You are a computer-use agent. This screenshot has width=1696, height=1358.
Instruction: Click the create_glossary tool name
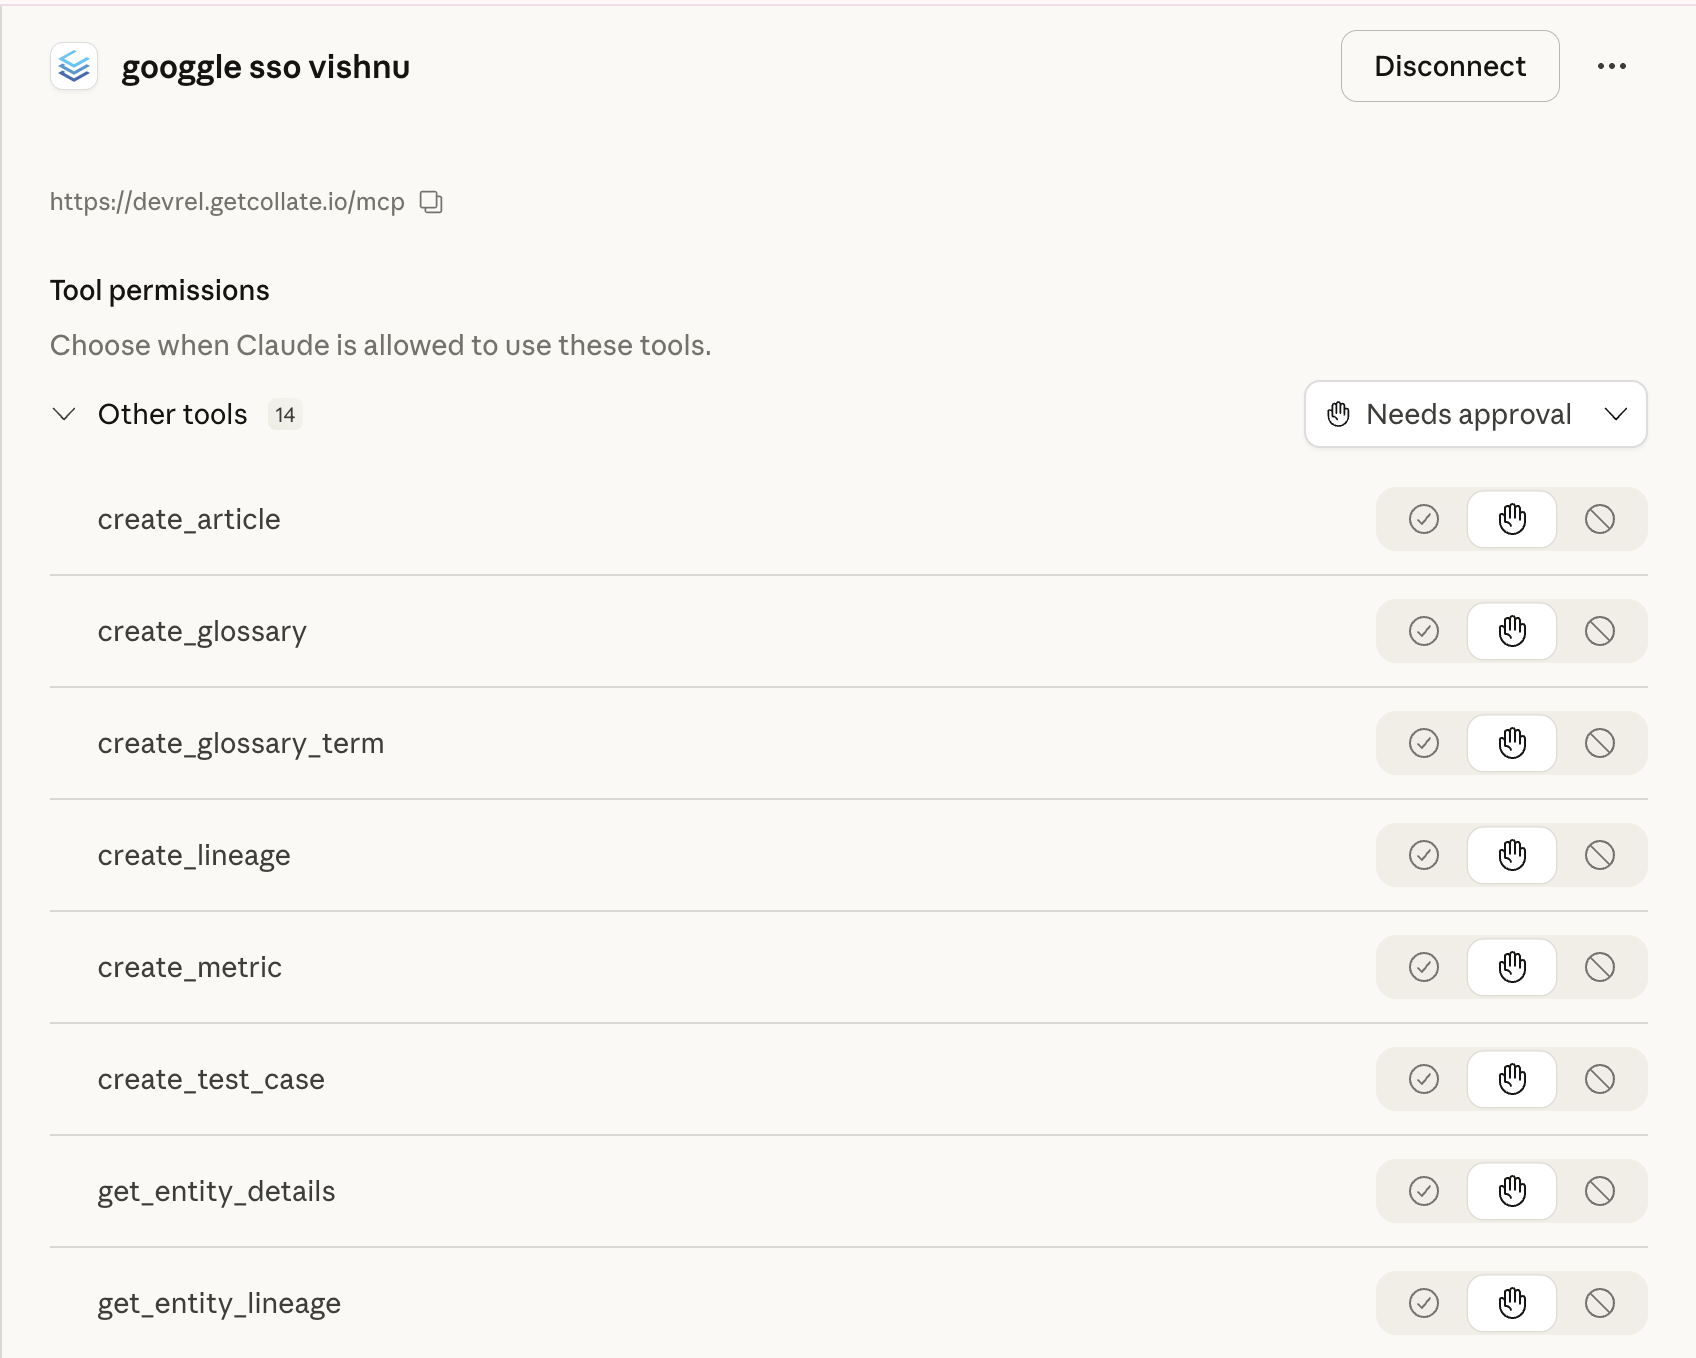(x=202, y=632)
